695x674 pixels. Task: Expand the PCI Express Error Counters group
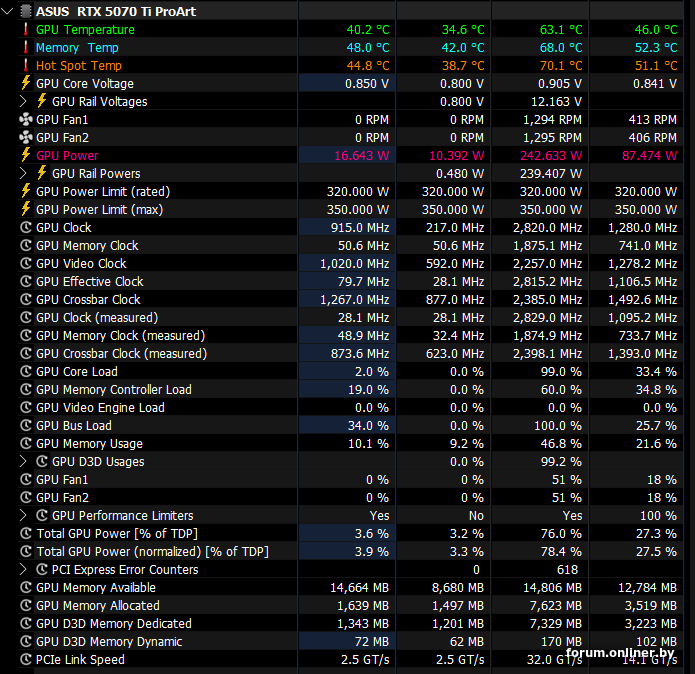click(x=23, y=569)
